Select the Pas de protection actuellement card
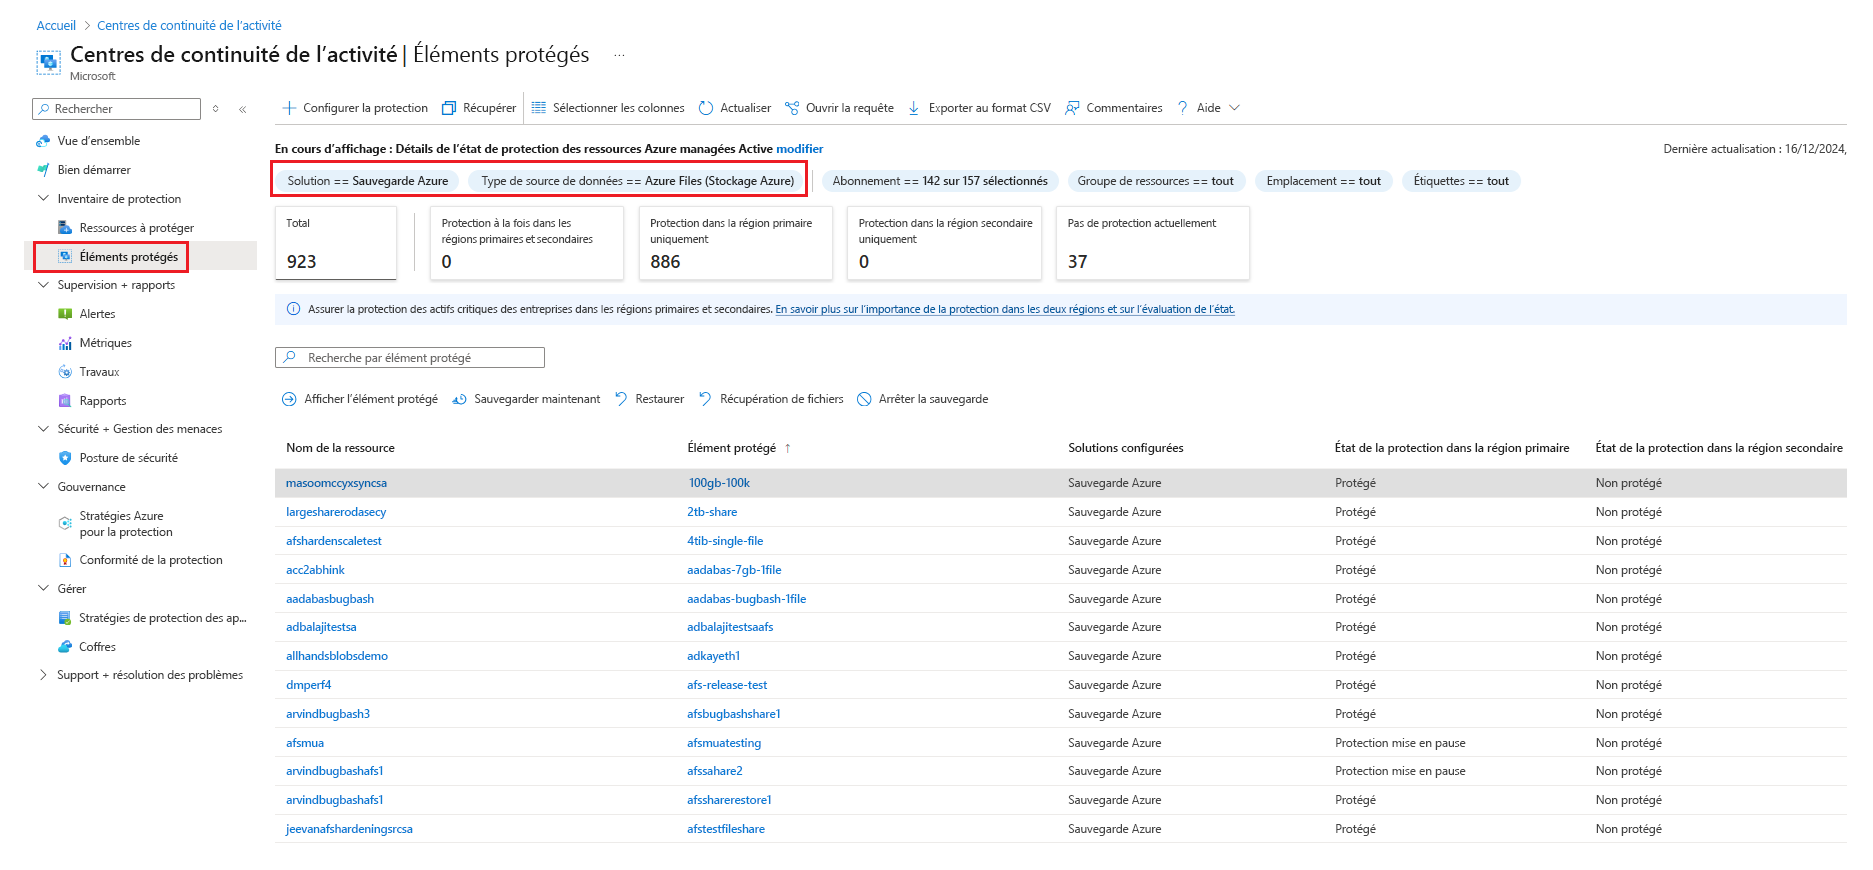The height and width of the screenshot is (870, 1873). pyautogui.click(x=1152, y=243)
